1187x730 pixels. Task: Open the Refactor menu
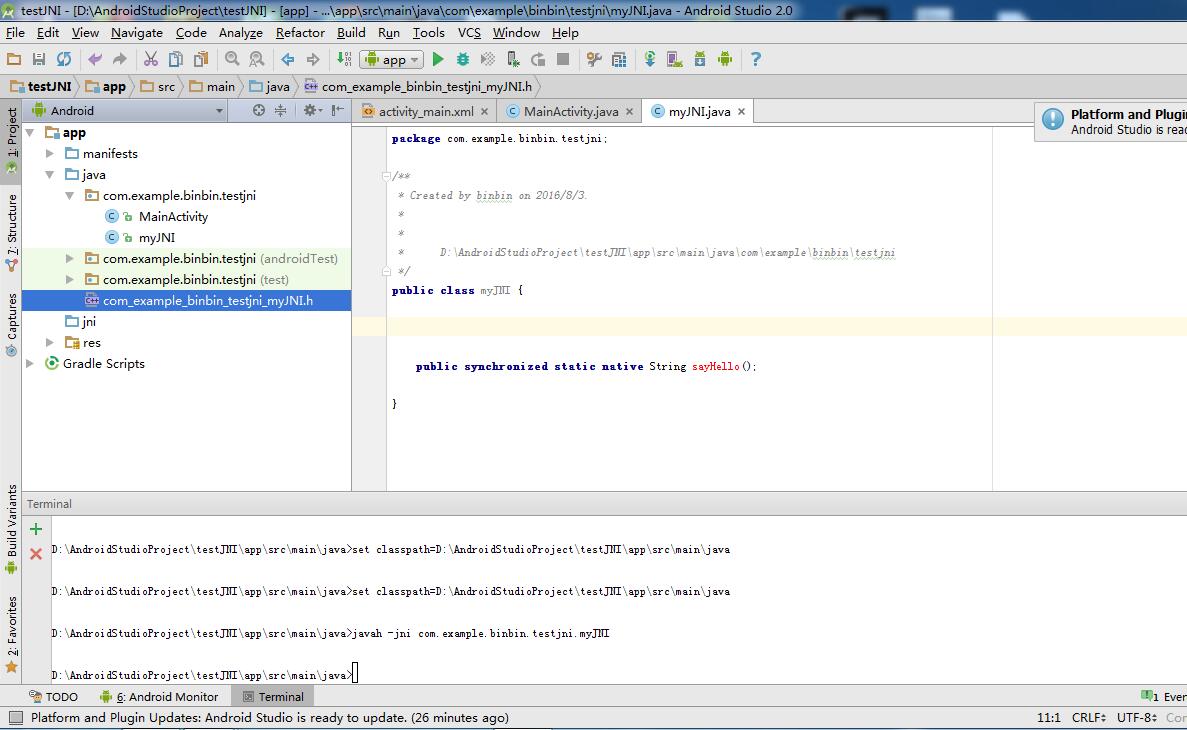[x=300, y=33]
